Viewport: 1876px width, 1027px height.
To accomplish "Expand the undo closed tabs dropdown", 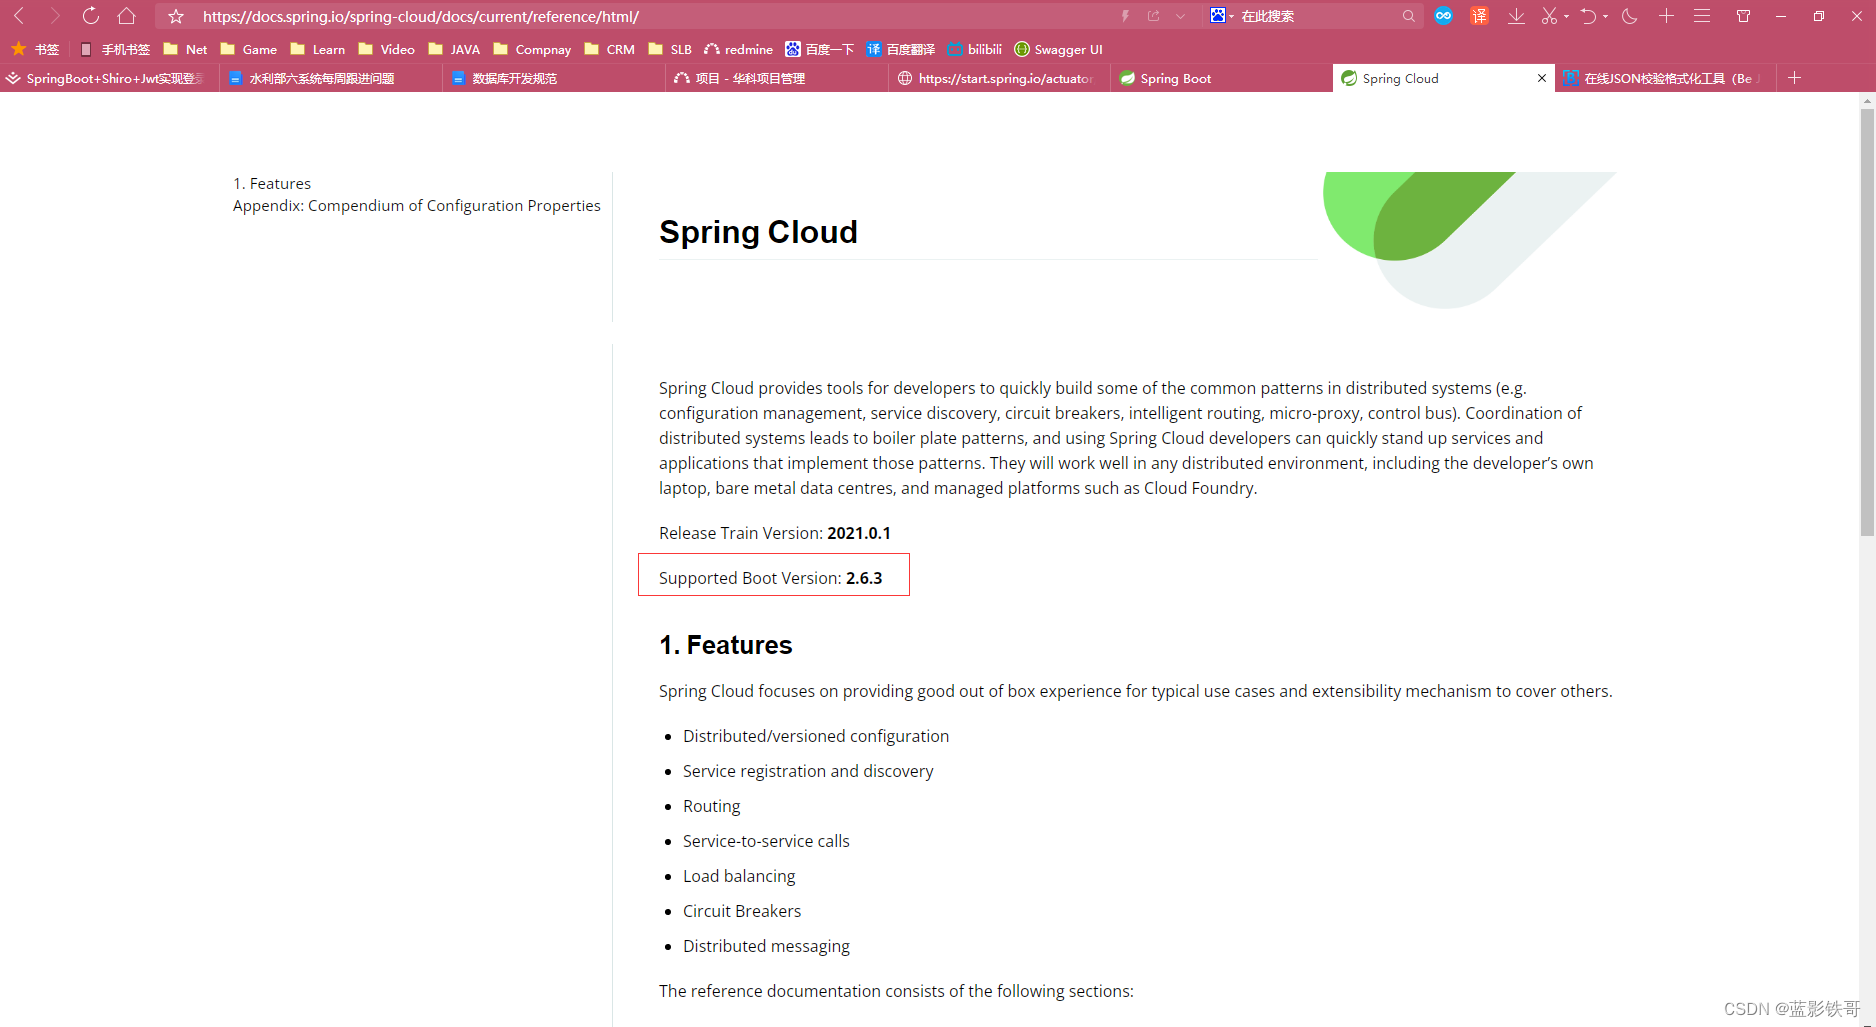I will (1605, 16).
